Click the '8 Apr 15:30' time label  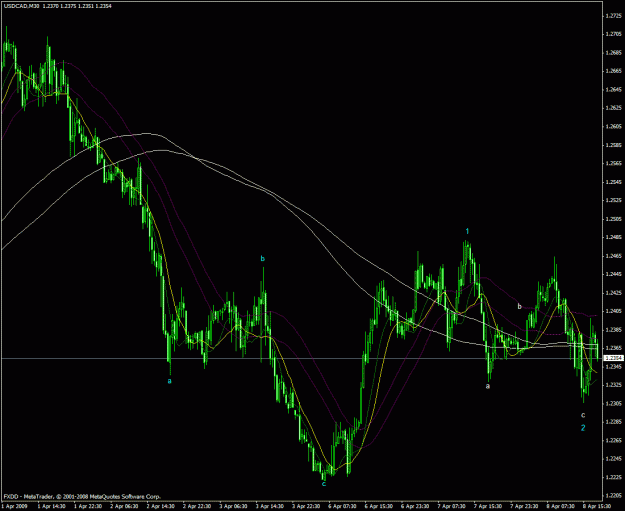tap(596, 507)
